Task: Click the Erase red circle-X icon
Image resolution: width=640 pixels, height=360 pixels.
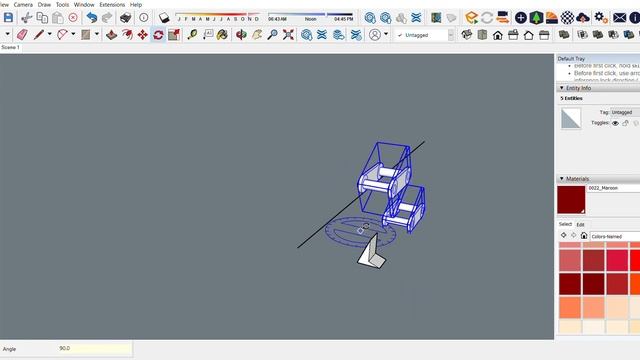Action: click(x=73, y=18)
